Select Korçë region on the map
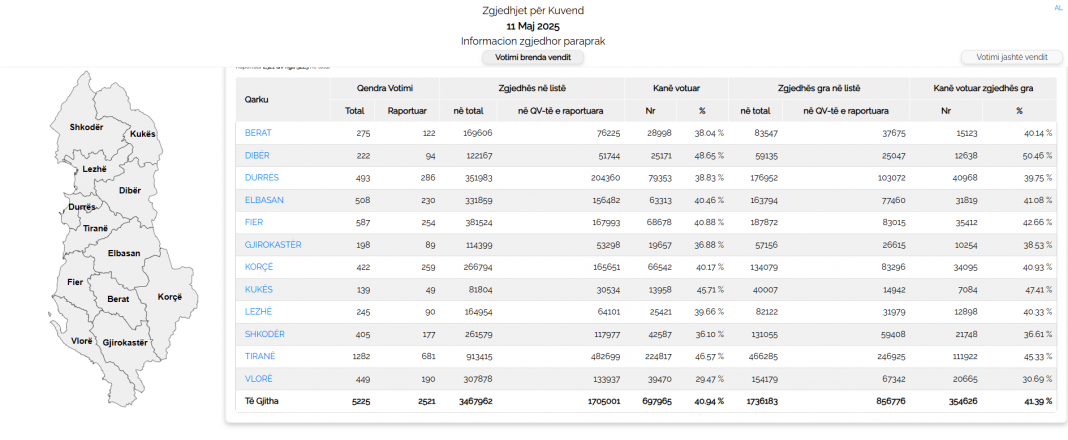The image size is (1068, 440). pos(170,297)
